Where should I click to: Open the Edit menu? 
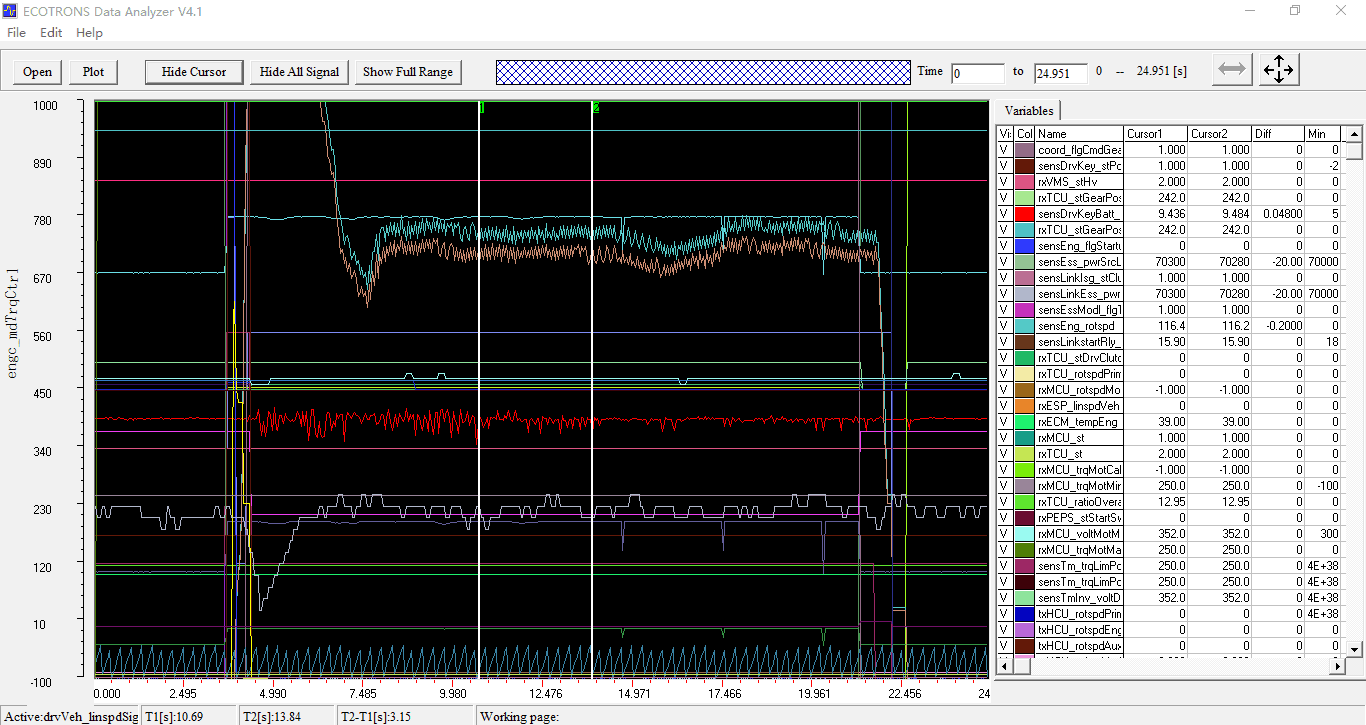point(51,32)
